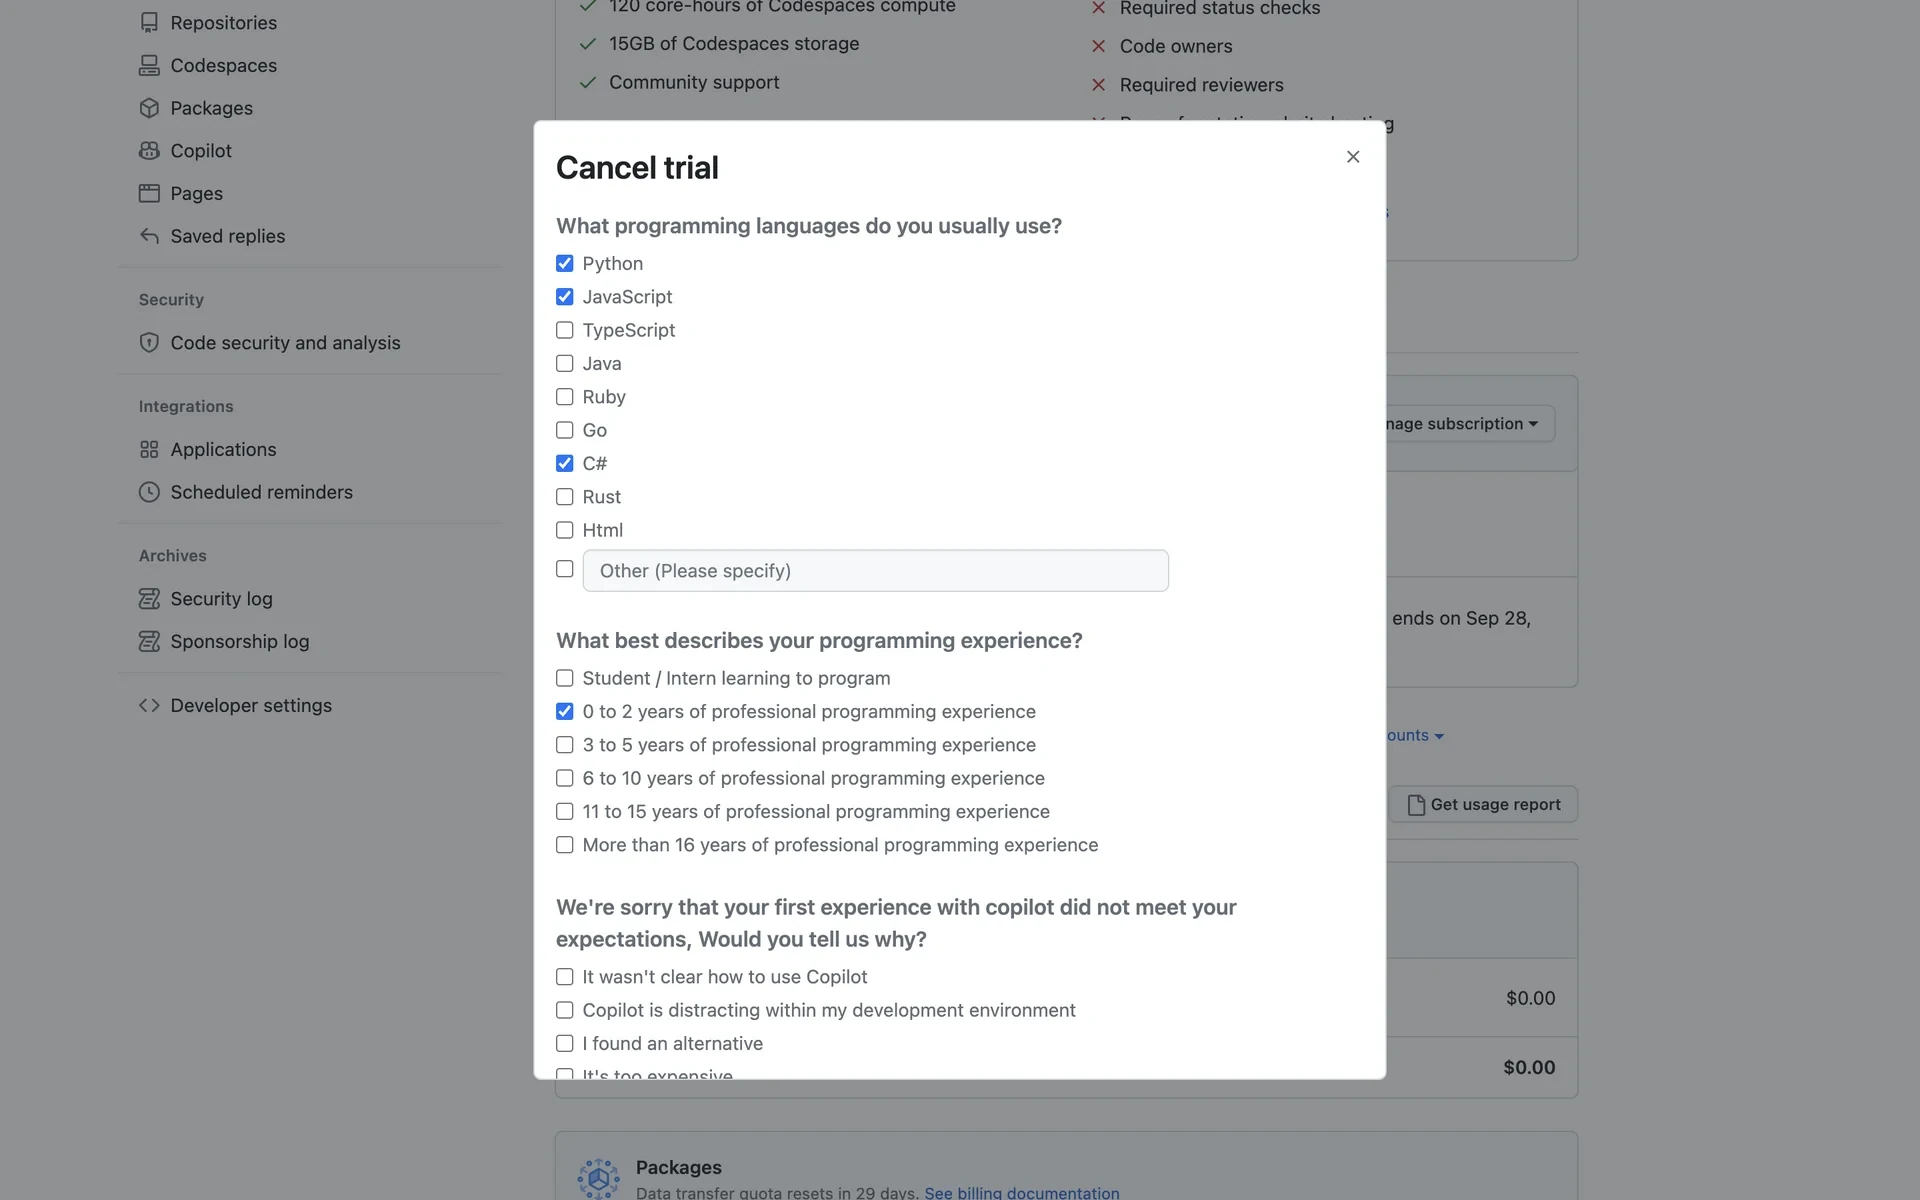The image size is (1920, 1200).
Task: Close the Cancel trial dialog
Action: click(1353, 157)
